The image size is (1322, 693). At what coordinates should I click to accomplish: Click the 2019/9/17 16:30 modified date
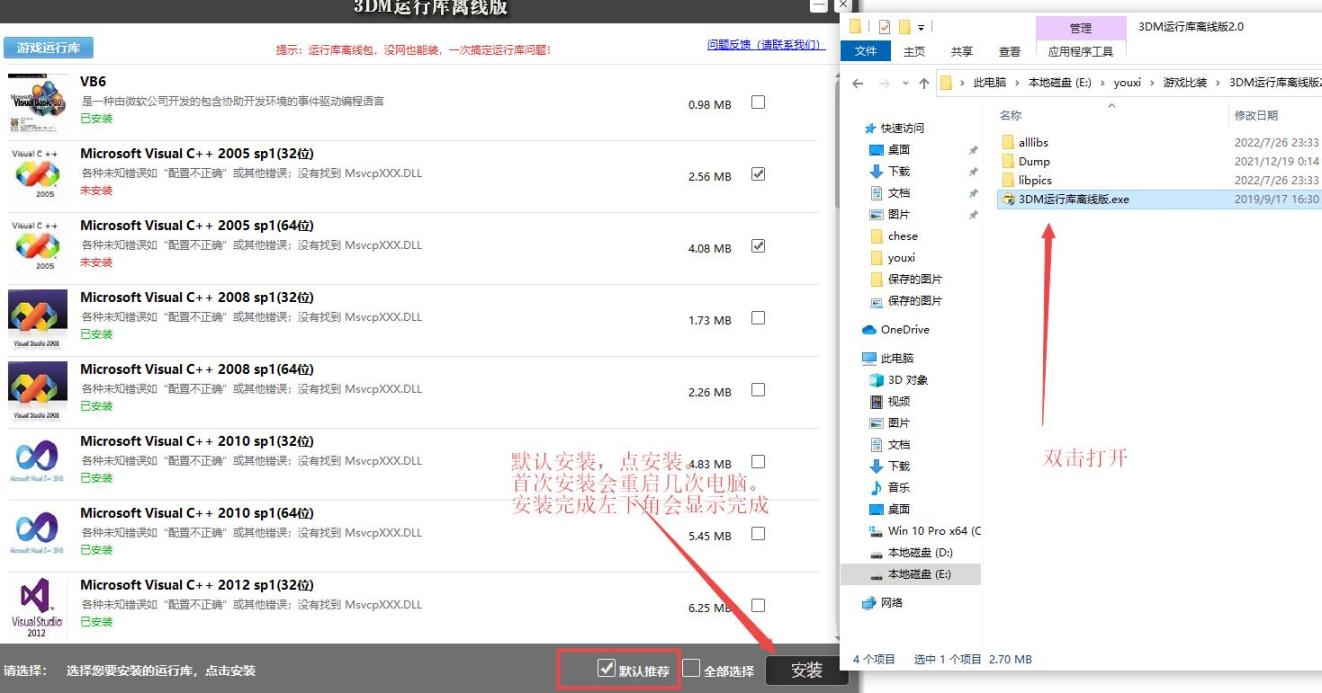coord(1277,199)
